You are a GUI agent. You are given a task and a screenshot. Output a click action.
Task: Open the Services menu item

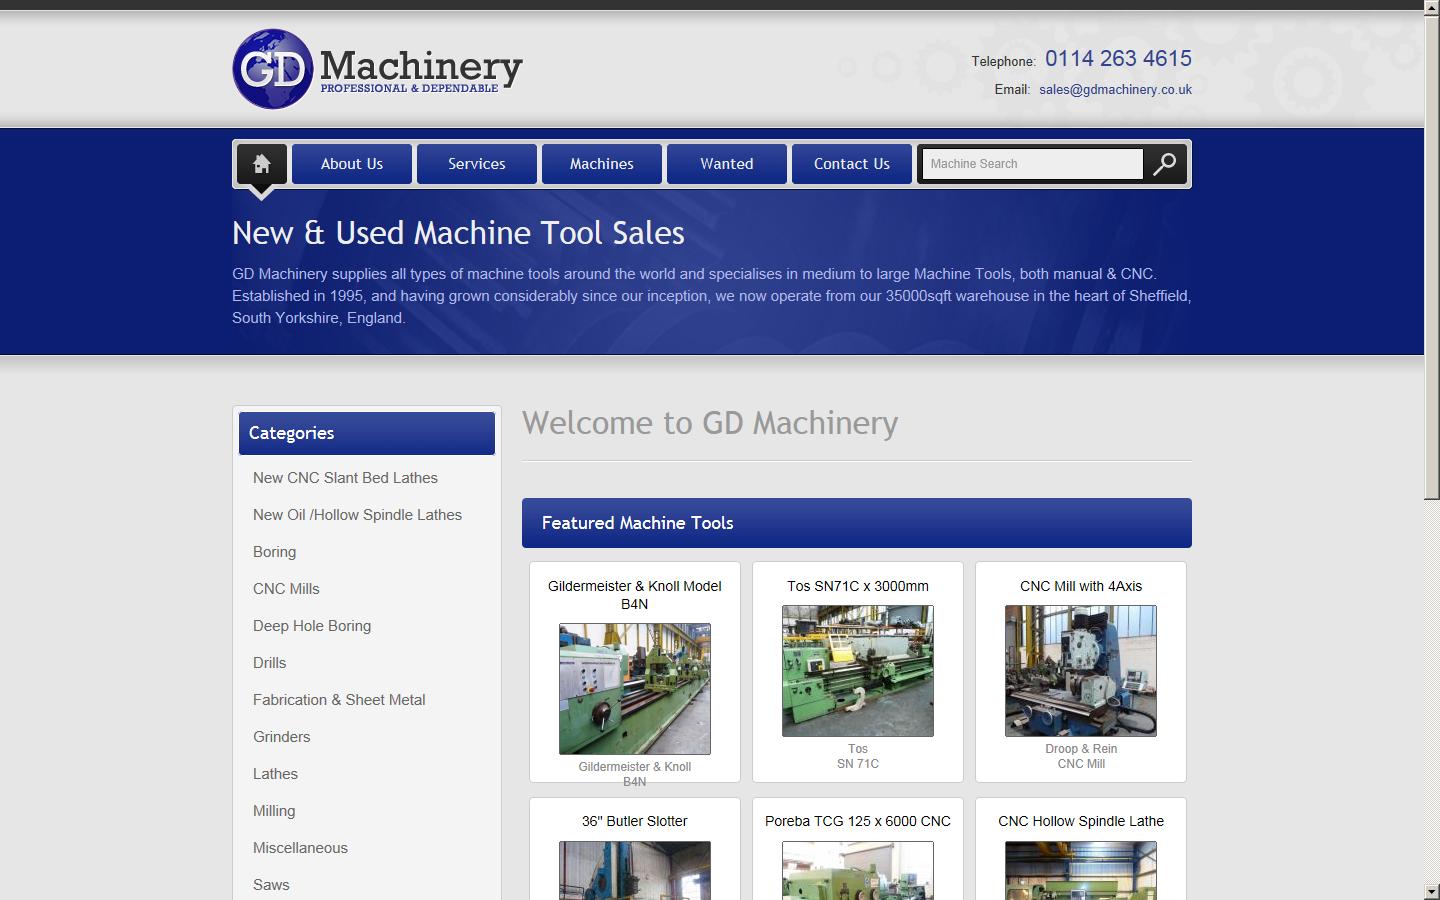click(x=477, y=164)
